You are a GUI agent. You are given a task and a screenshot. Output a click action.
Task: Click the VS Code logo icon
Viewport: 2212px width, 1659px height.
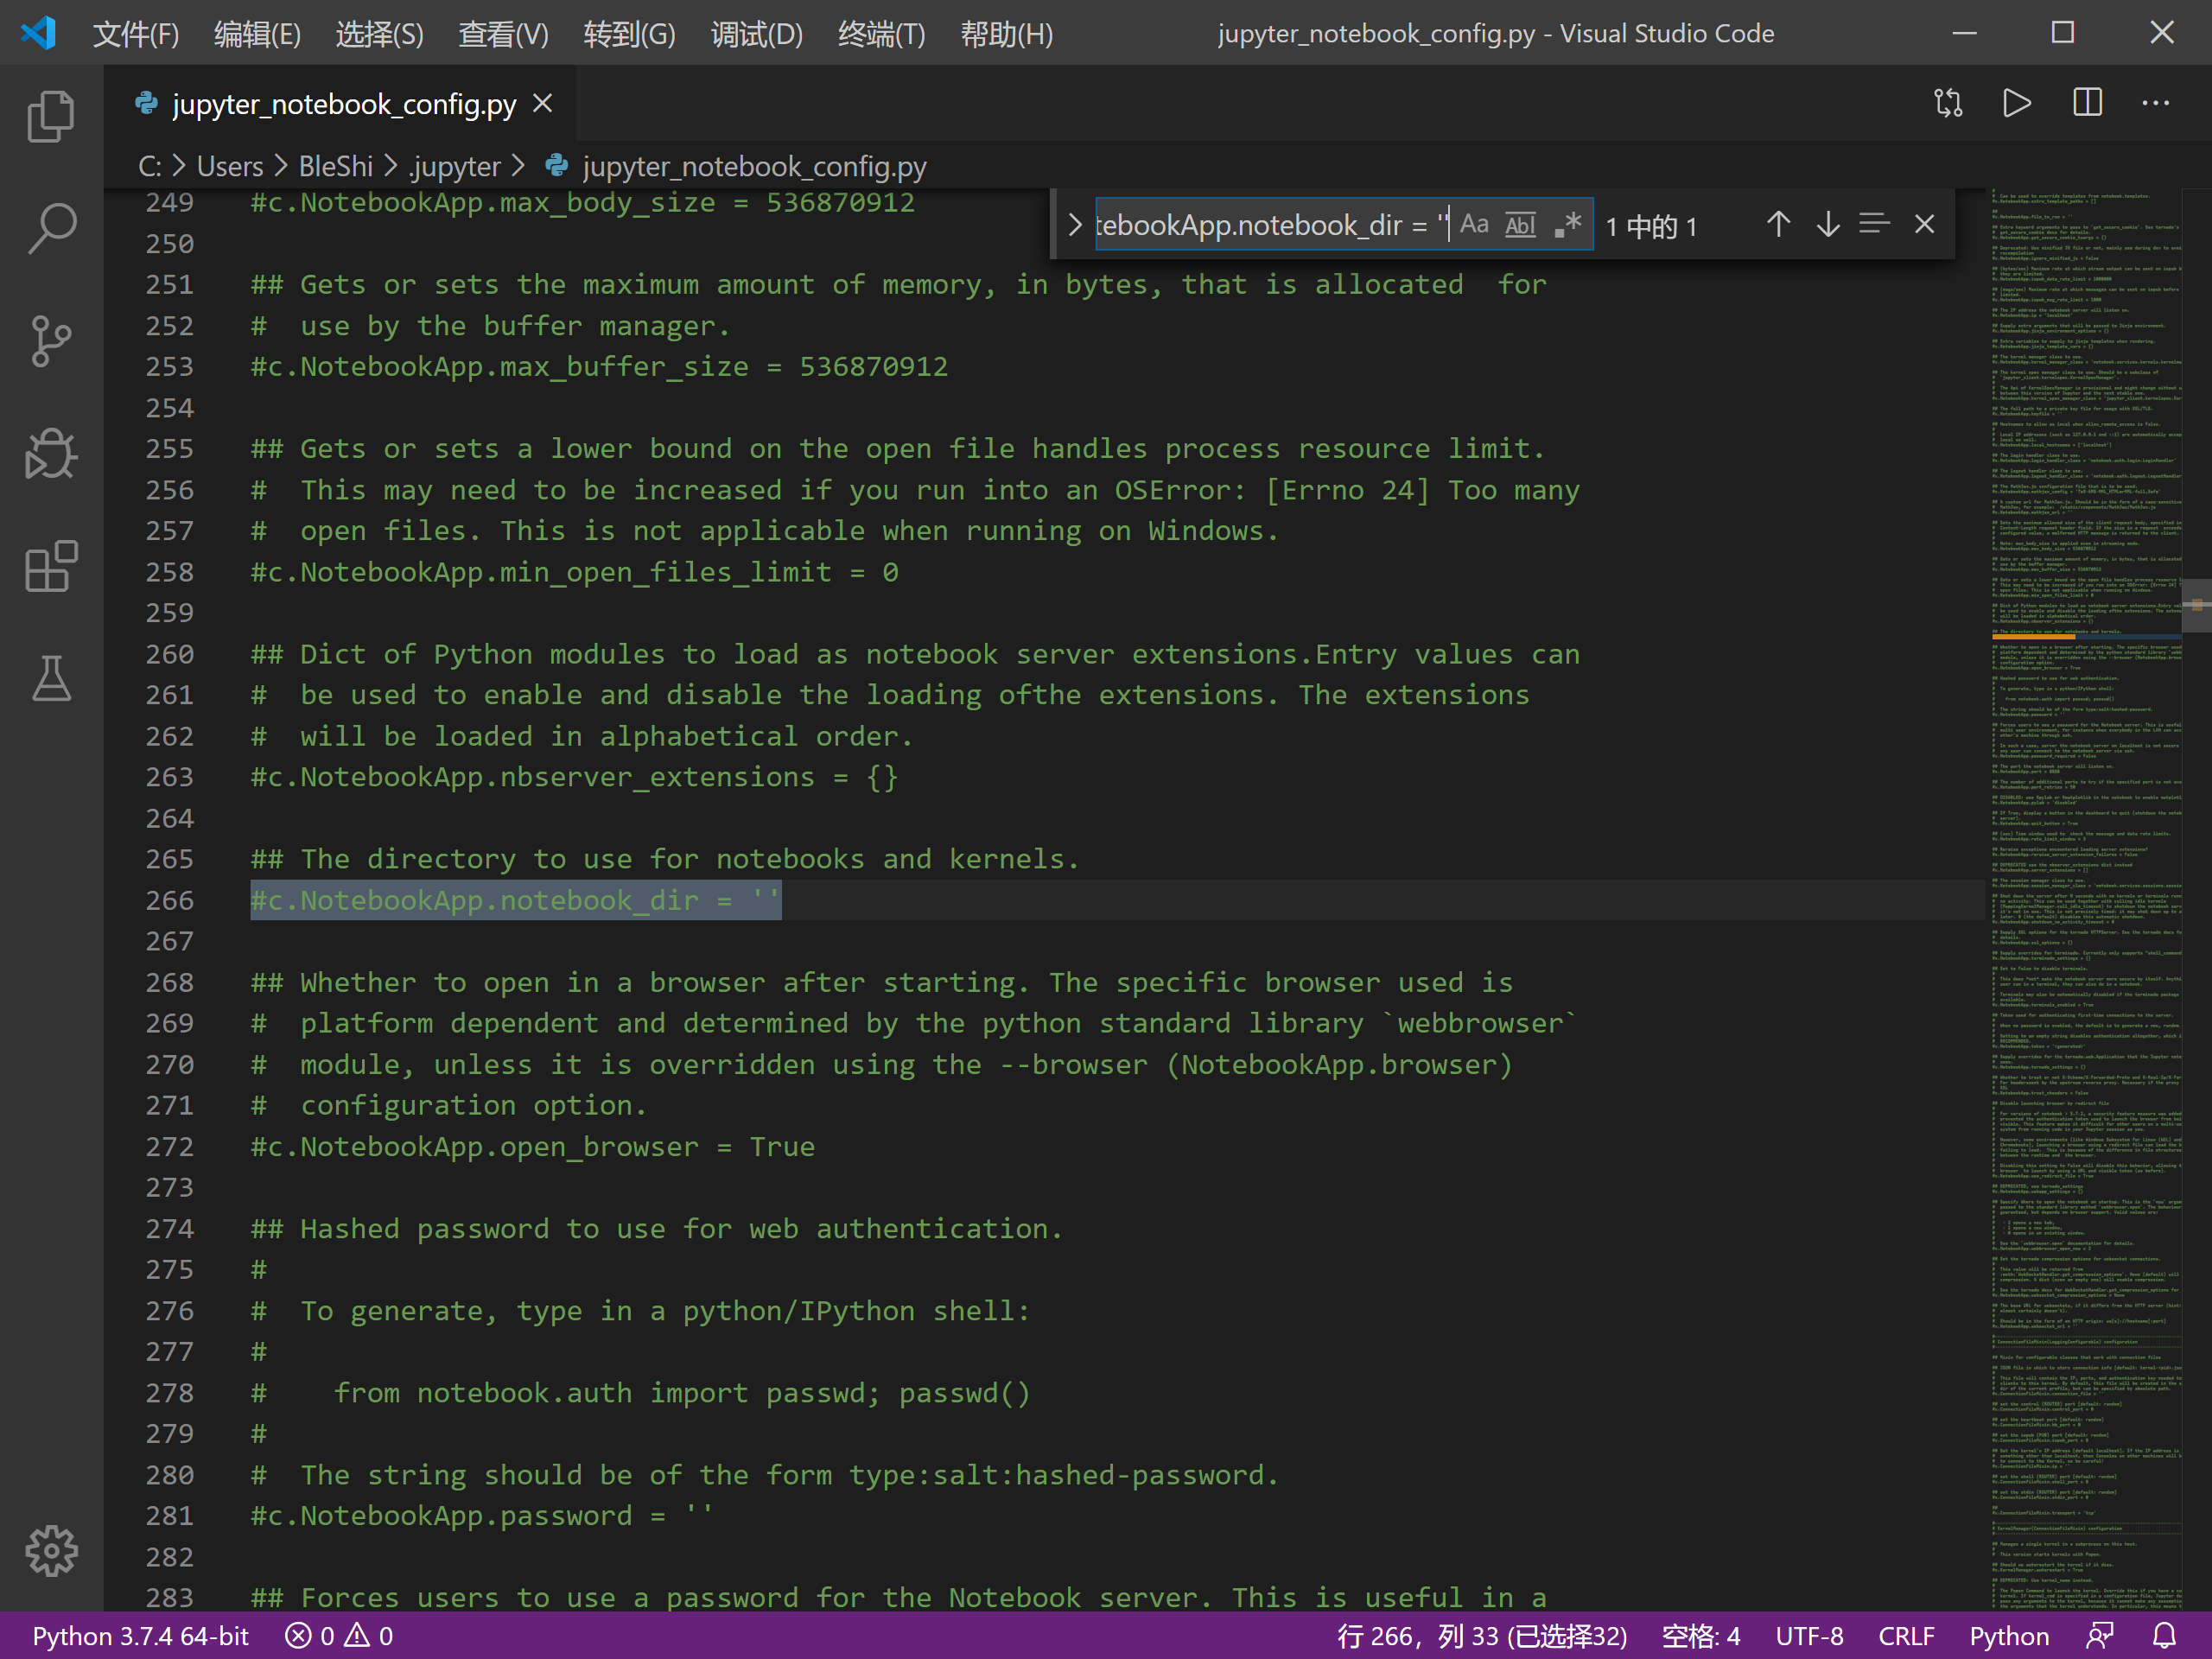coord(38,33)
